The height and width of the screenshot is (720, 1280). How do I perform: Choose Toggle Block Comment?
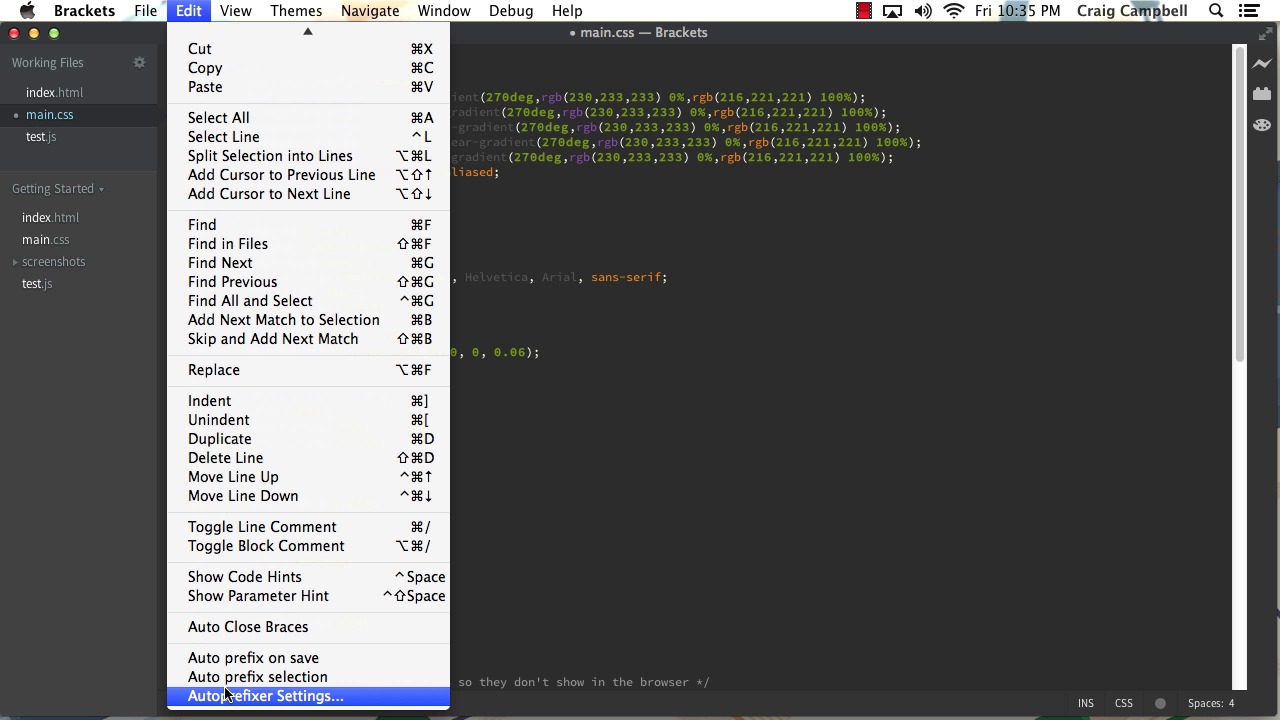click(309, 546)
